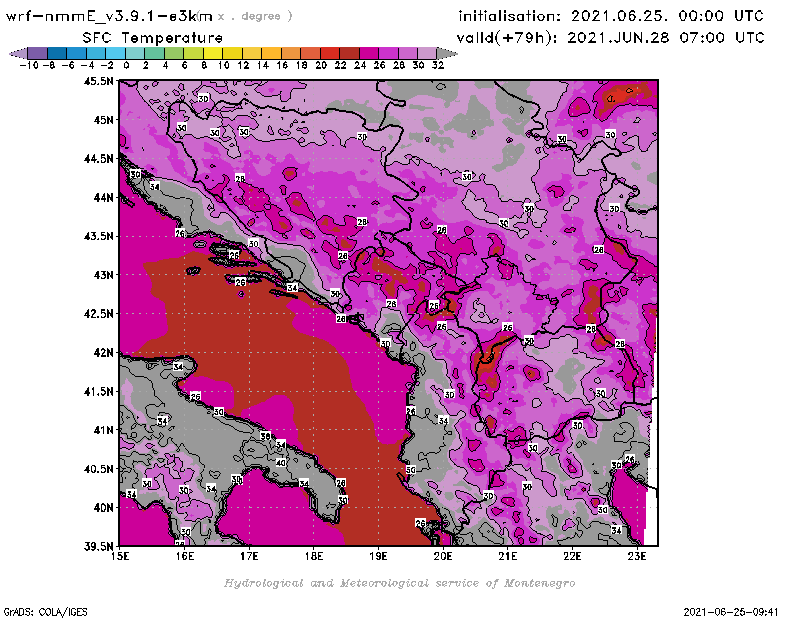Select the light green swatch between 4 and 6
800x618 pixels.
(x=174, y=53)
